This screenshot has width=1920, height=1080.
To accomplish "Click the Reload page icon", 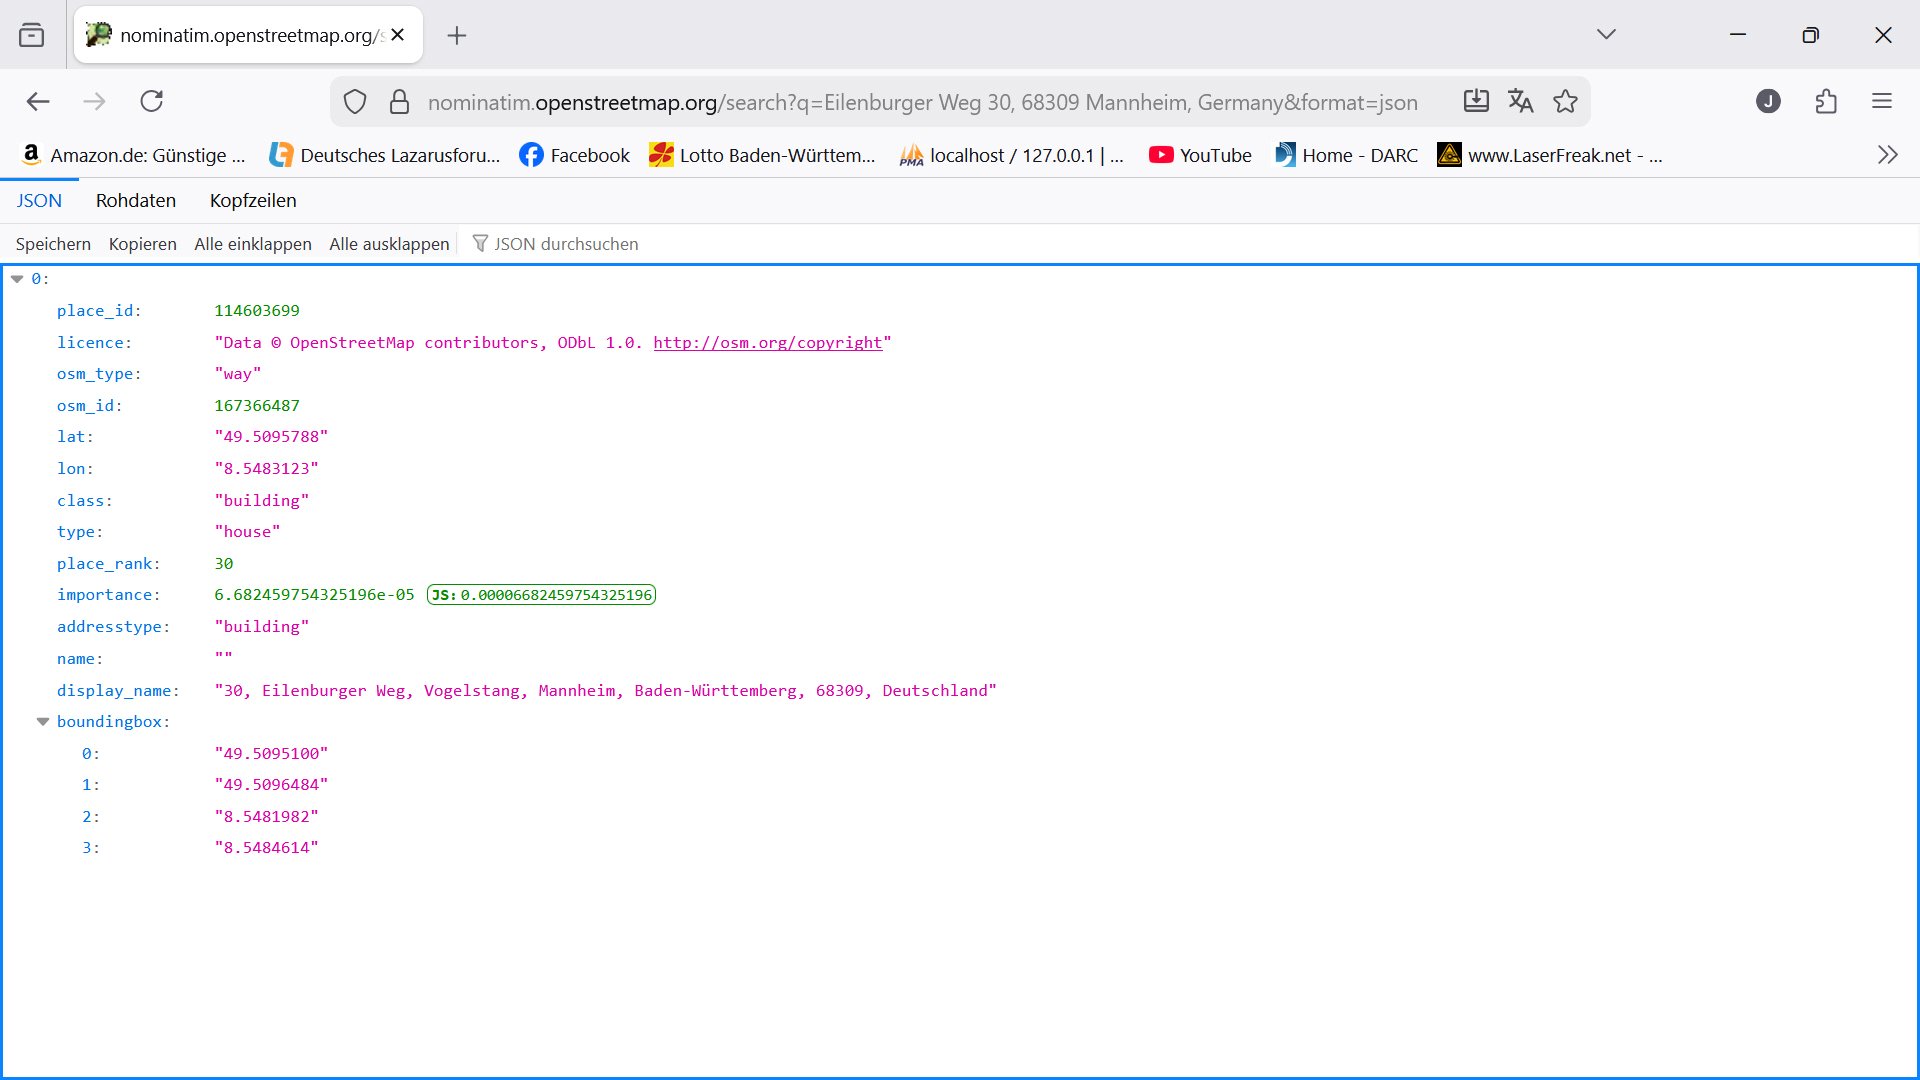I will pos(152,101).
